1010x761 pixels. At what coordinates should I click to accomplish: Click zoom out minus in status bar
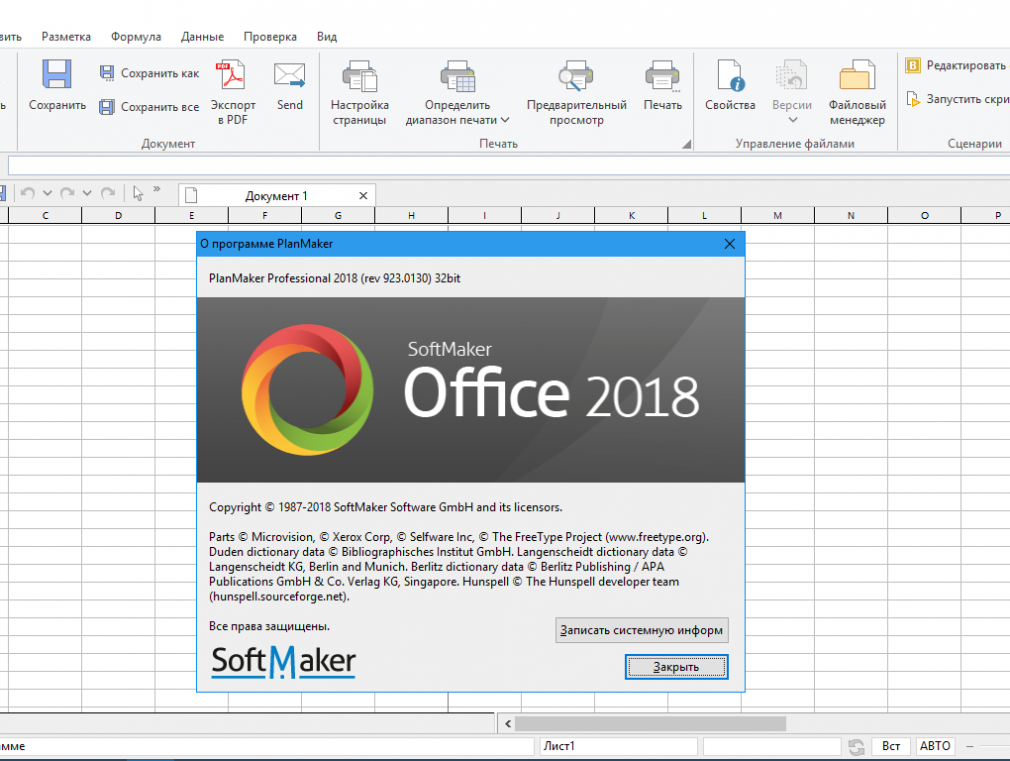969,746
